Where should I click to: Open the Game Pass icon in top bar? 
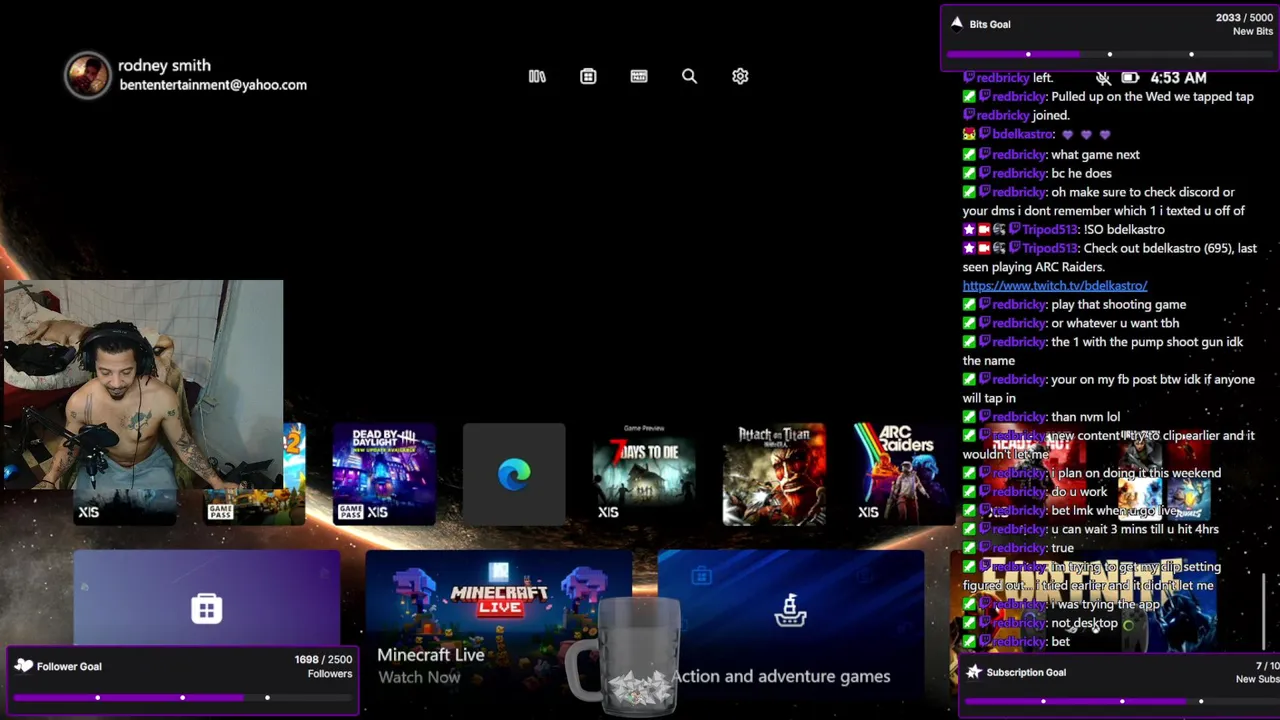pos(639,76)
